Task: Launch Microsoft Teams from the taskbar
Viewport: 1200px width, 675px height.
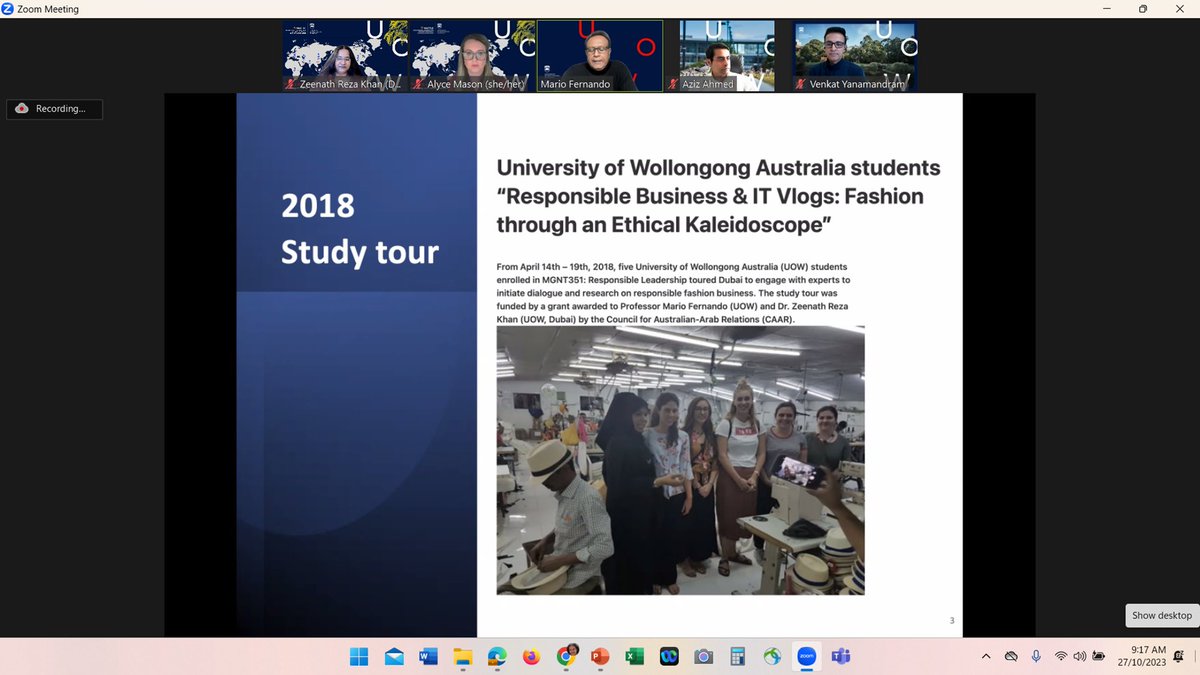Action: tap(839, 656)
